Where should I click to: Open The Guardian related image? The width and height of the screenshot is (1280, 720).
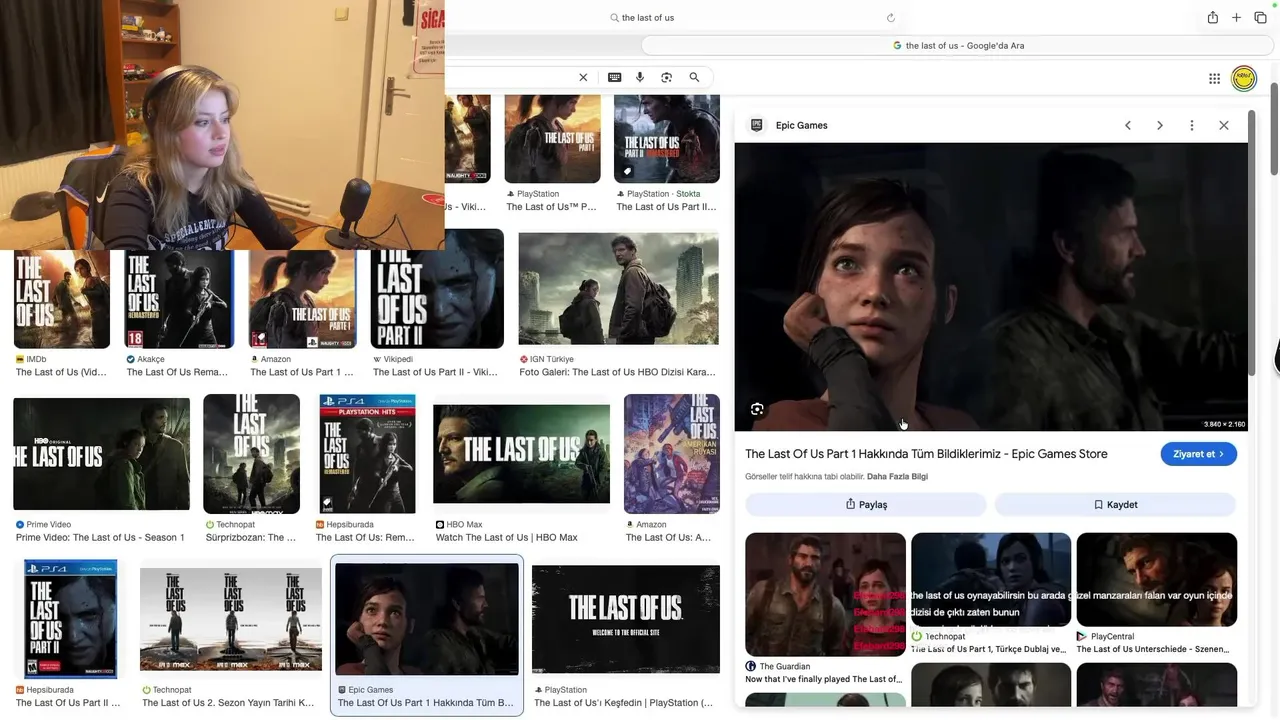[x=825, y=594]
